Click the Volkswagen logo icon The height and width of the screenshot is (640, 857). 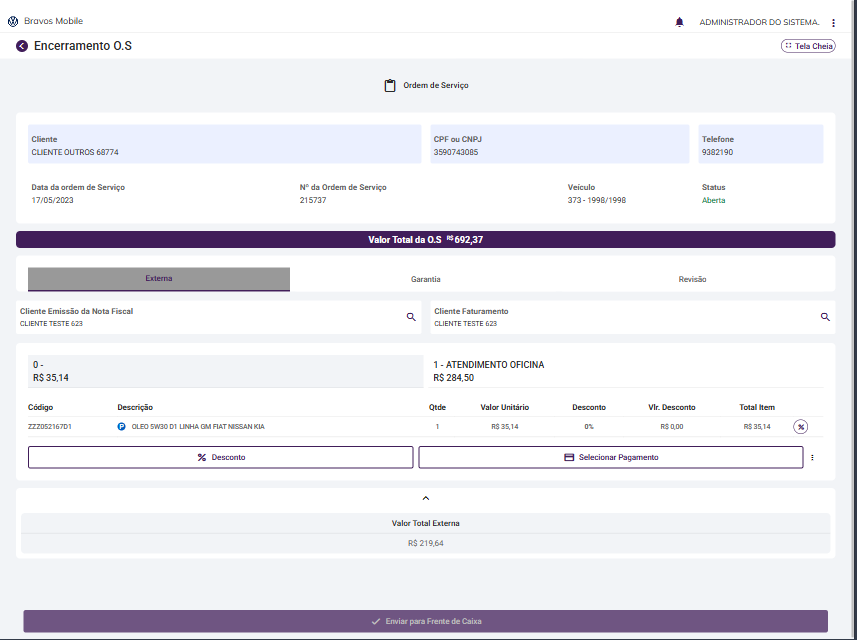click(x=13, y=21)
